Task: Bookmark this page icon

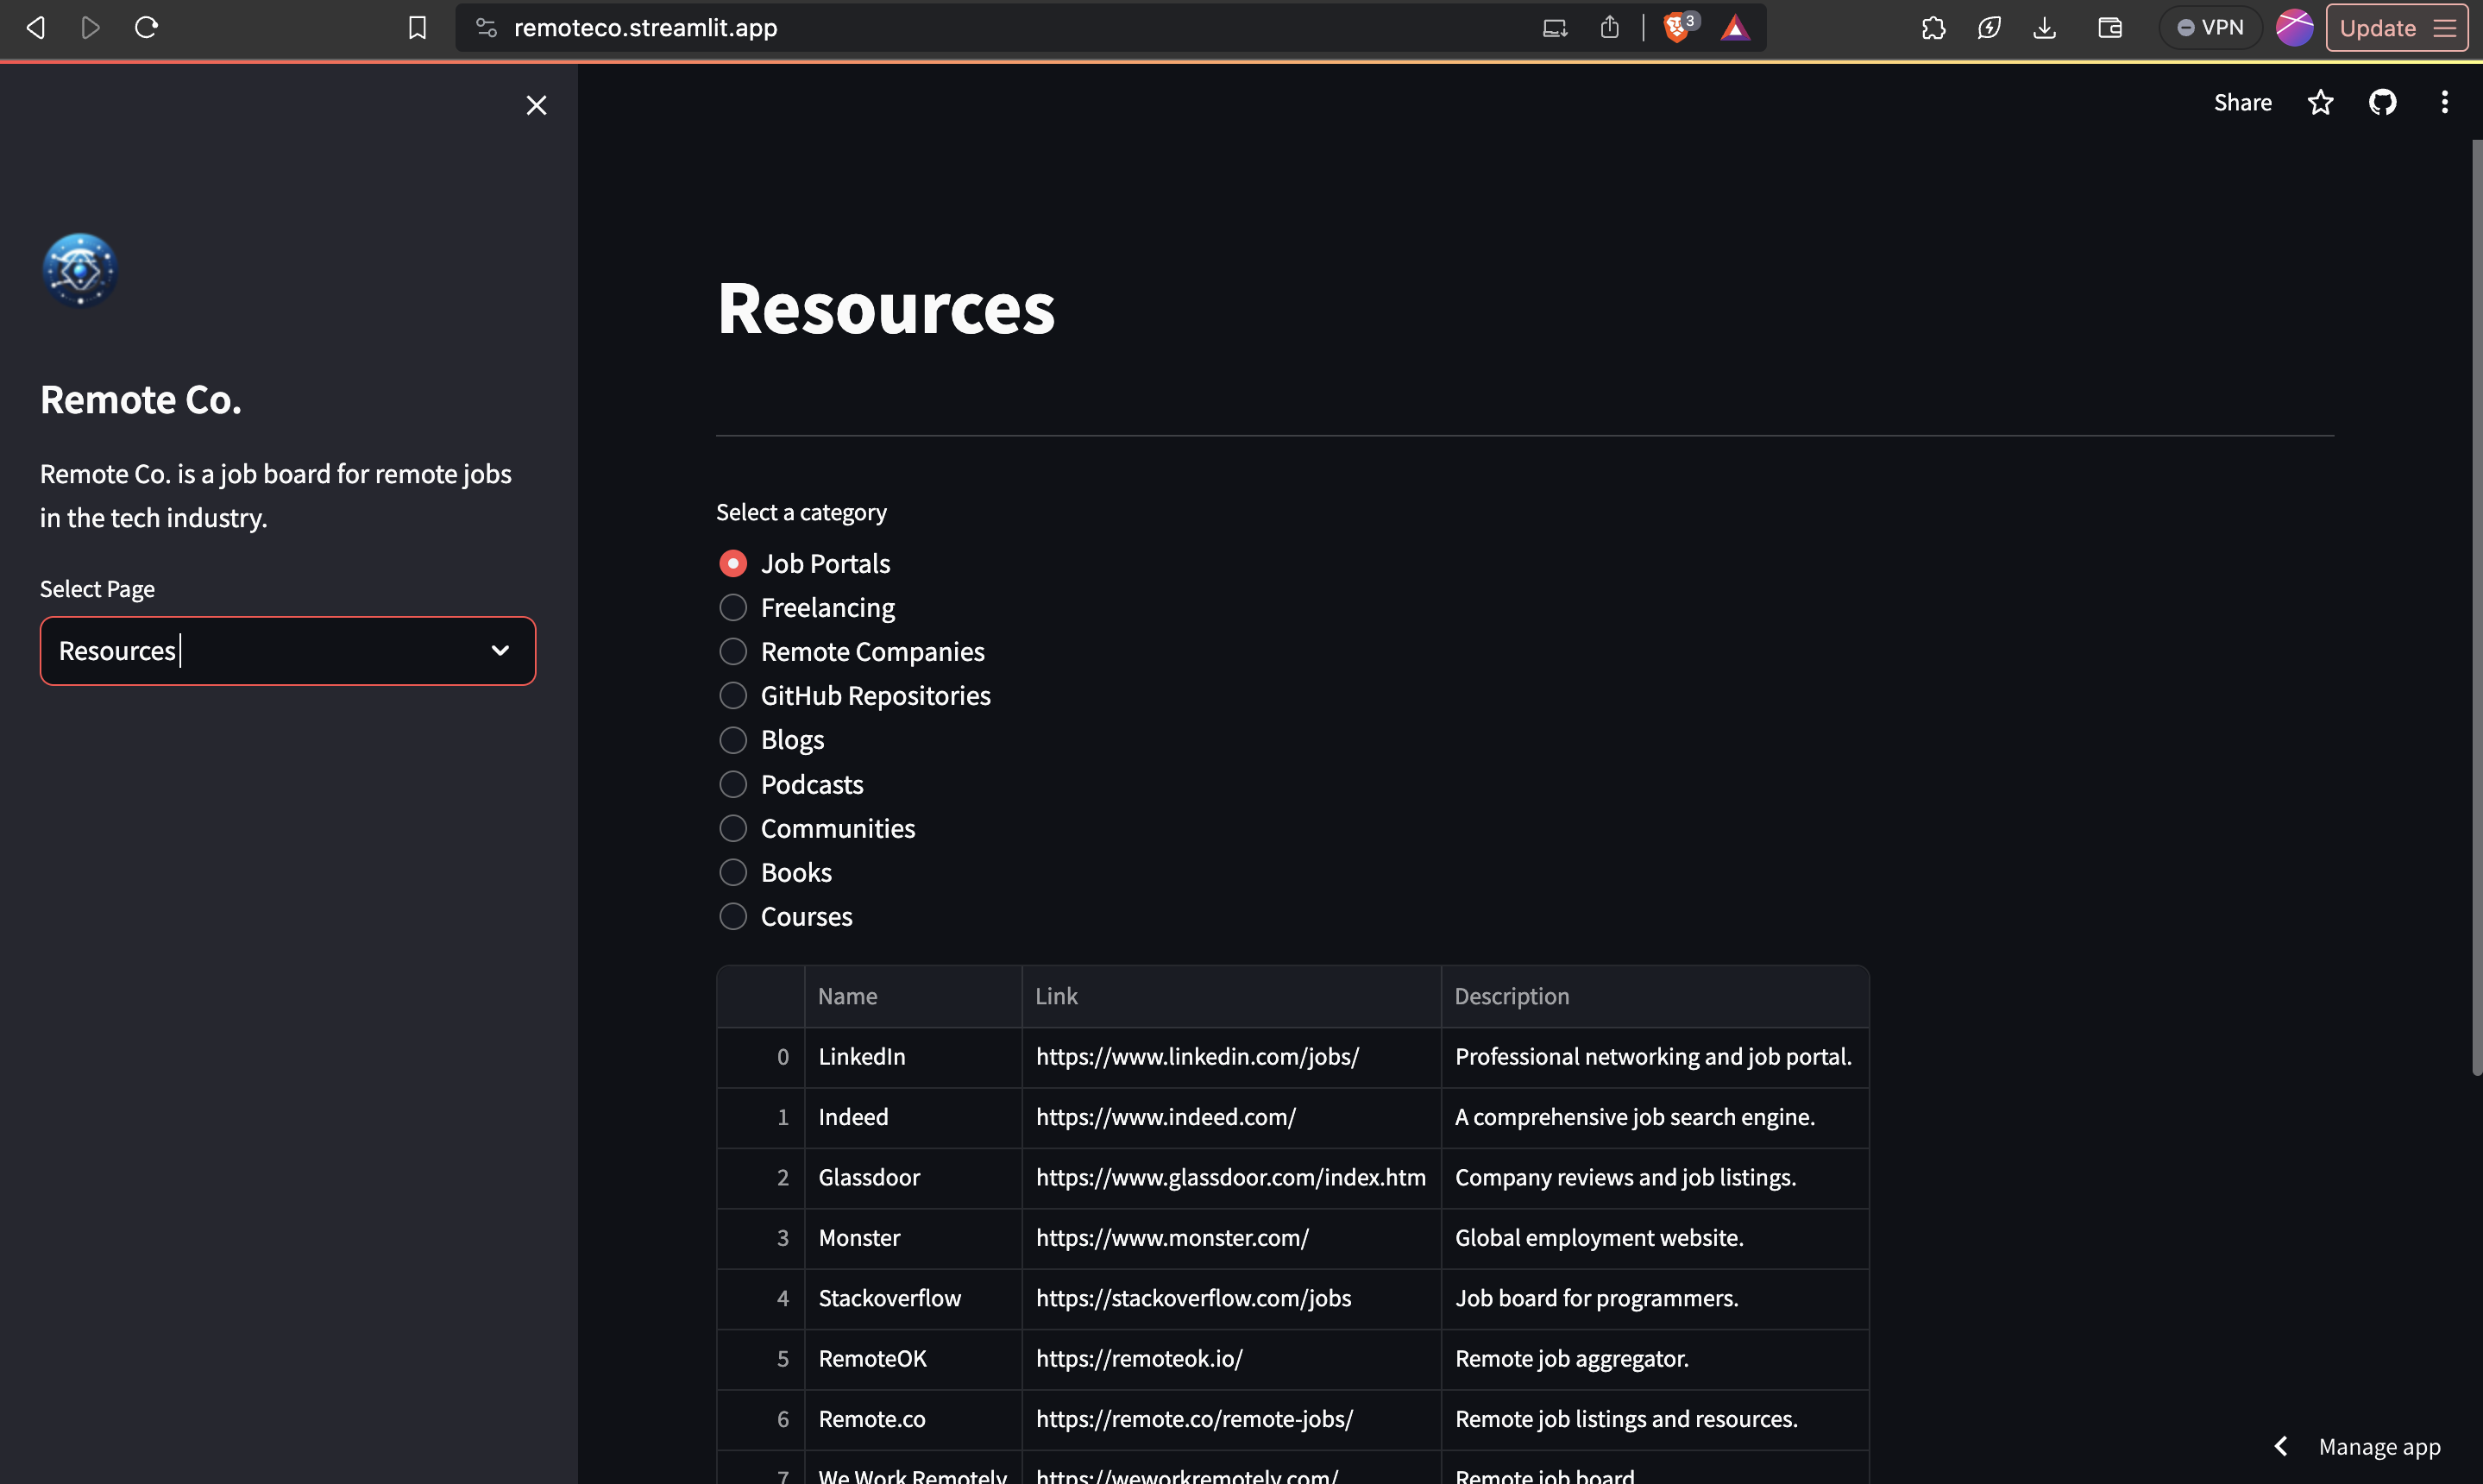Action: click(417, 28)
